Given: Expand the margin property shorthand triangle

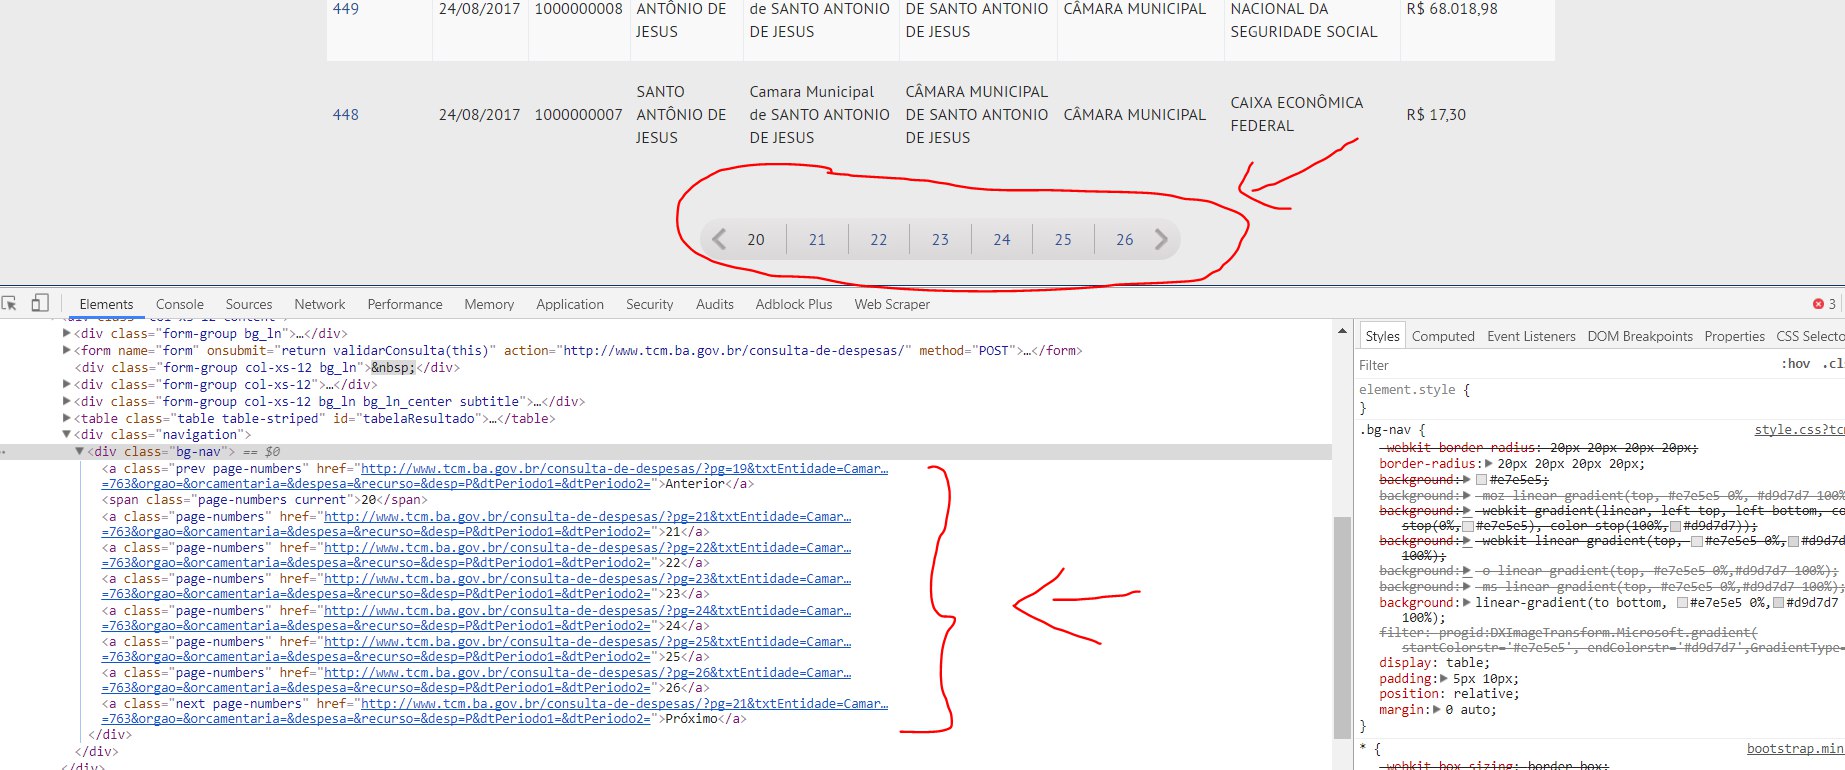Looking at the screenshot, I should click(1437, 710).
